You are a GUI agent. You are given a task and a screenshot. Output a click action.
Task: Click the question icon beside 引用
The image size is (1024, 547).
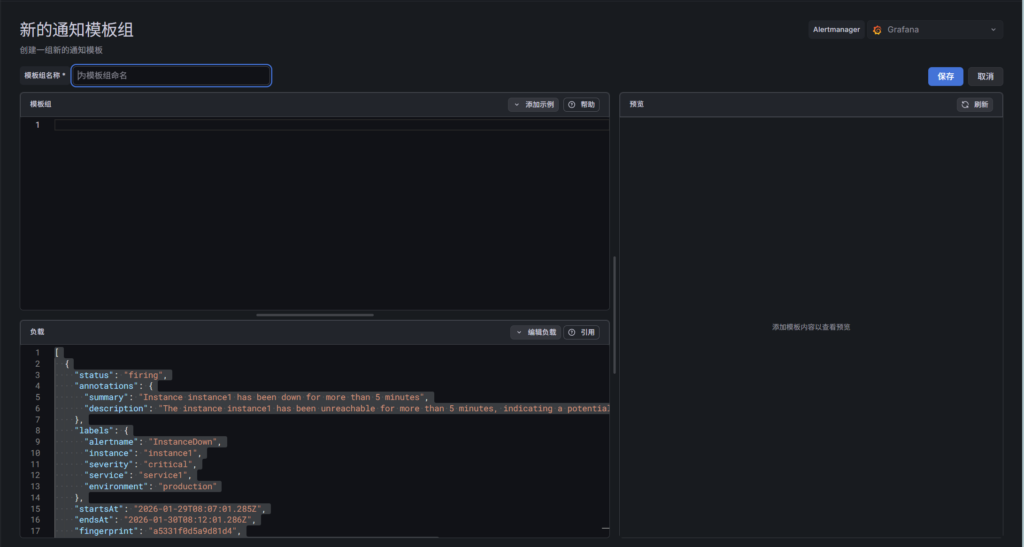572,332
